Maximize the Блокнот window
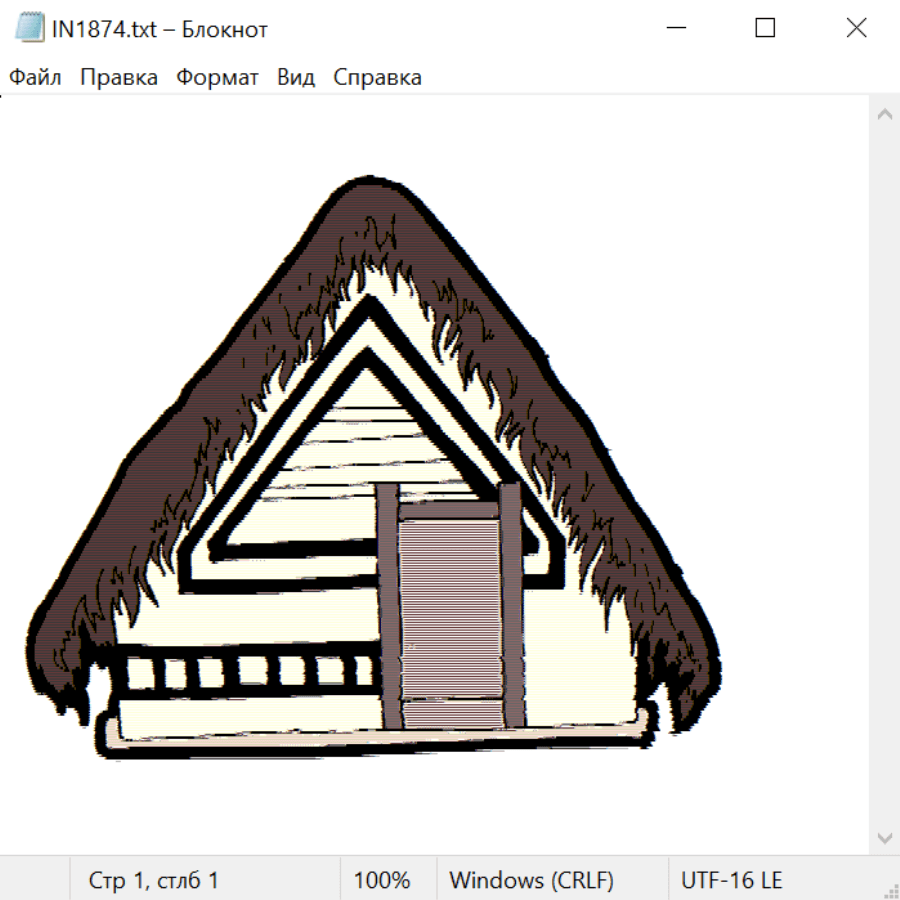The width and height of the screenshot is (900, 900). click(x=765, y=29)
